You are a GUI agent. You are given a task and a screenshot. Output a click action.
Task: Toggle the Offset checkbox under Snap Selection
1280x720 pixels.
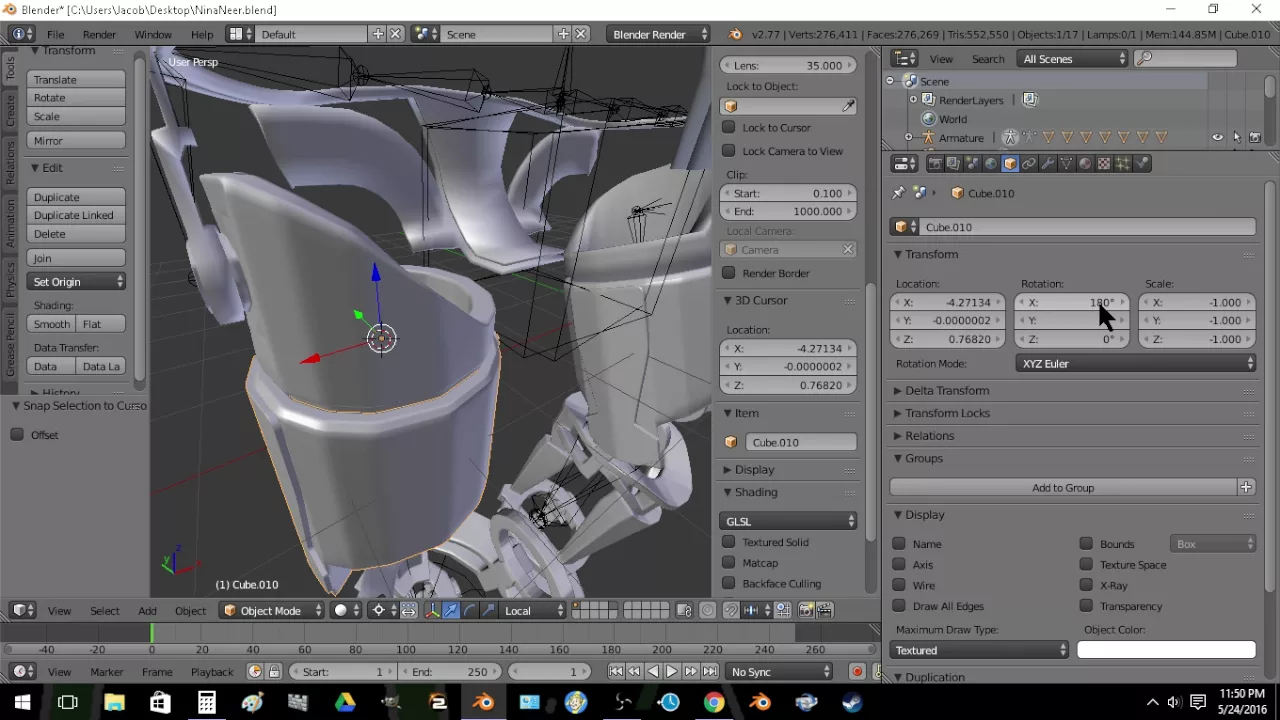pyautogui.click(x=17, y=435)
